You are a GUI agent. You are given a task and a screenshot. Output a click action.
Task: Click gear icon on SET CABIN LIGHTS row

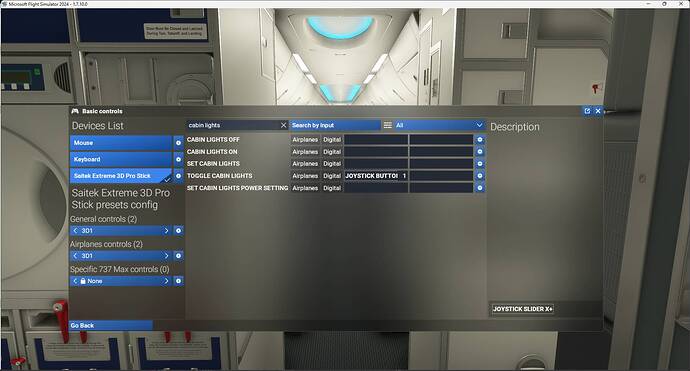point(480,164)
